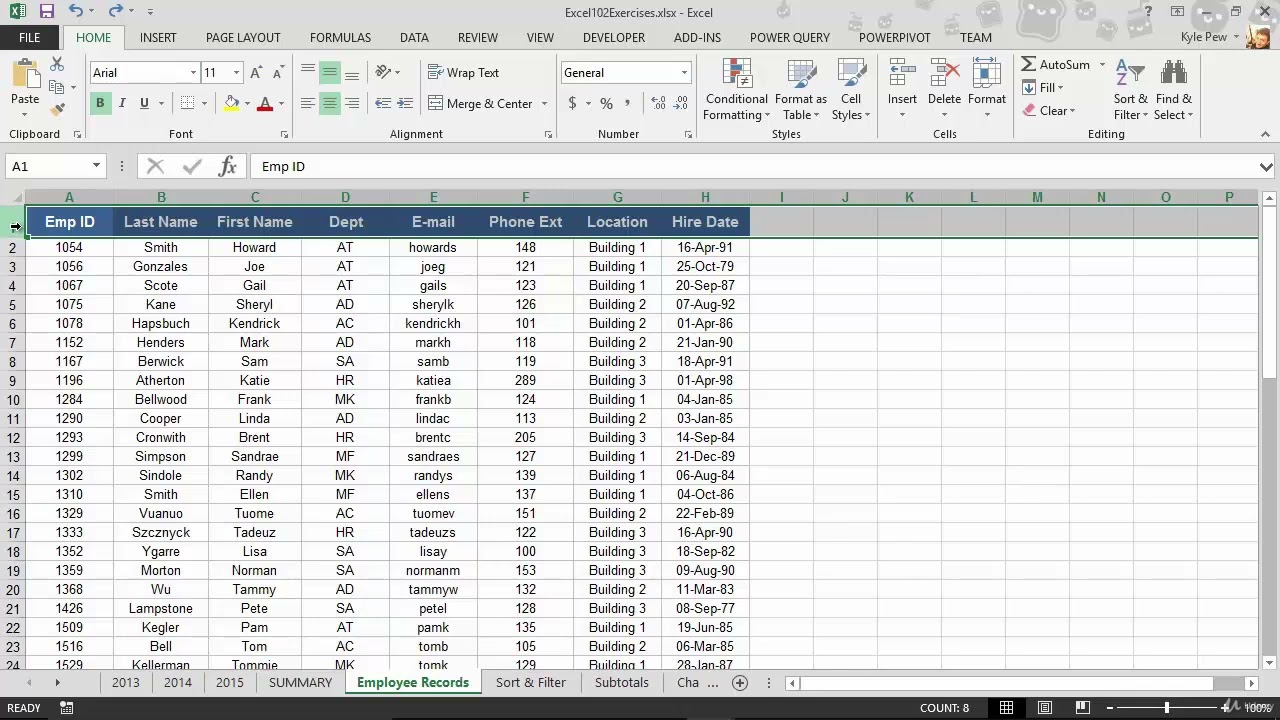The width and height of the screenshot is (1280, 720).
Task: Apply the yellow fill color swatch
Action: click(232, 103)
